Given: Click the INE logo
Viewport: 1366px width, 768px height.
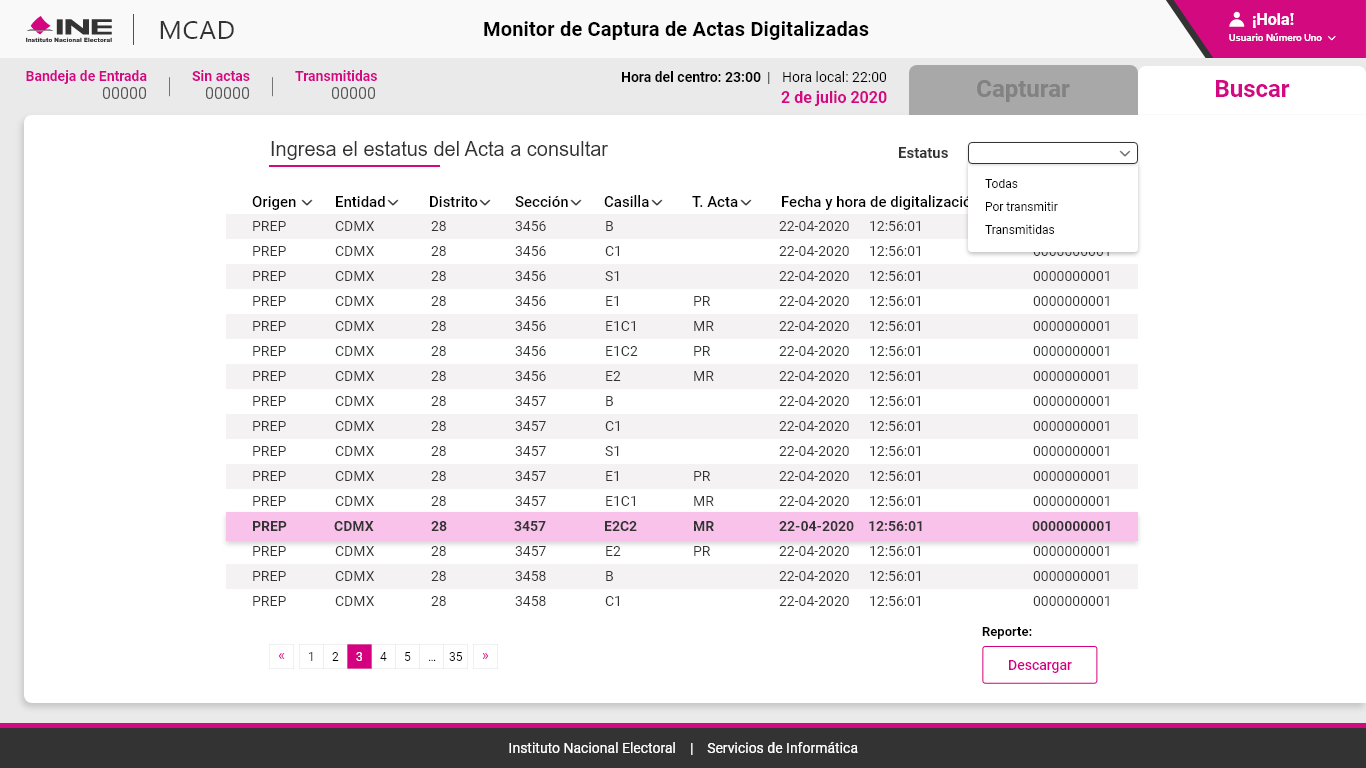Looking at the screenshot, I should [69, 30].
